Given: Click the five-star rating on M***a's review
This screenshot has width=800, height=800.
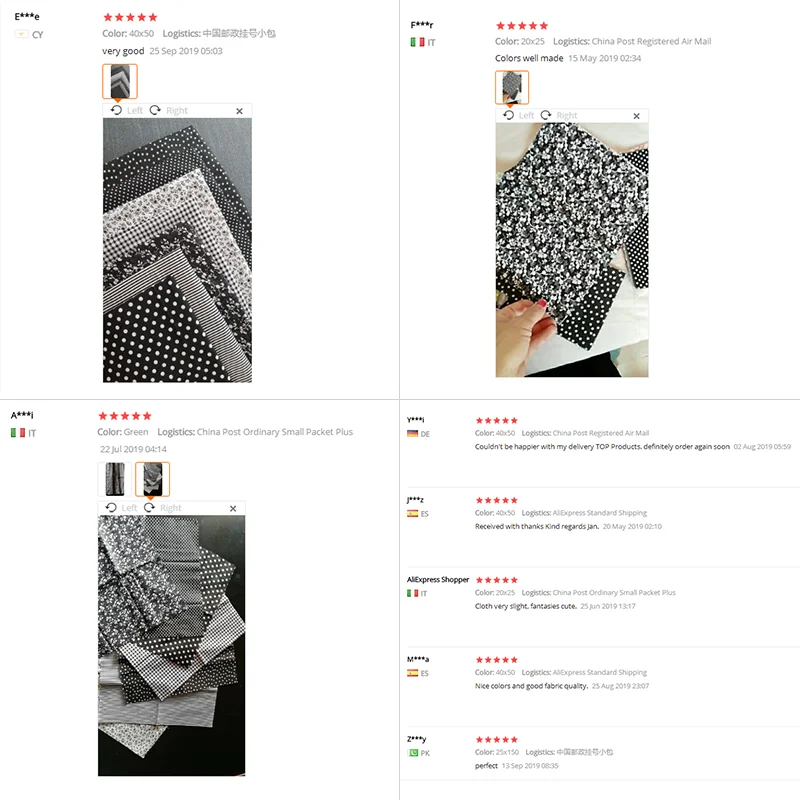Looking at the screenshot, I should [496, 660].
